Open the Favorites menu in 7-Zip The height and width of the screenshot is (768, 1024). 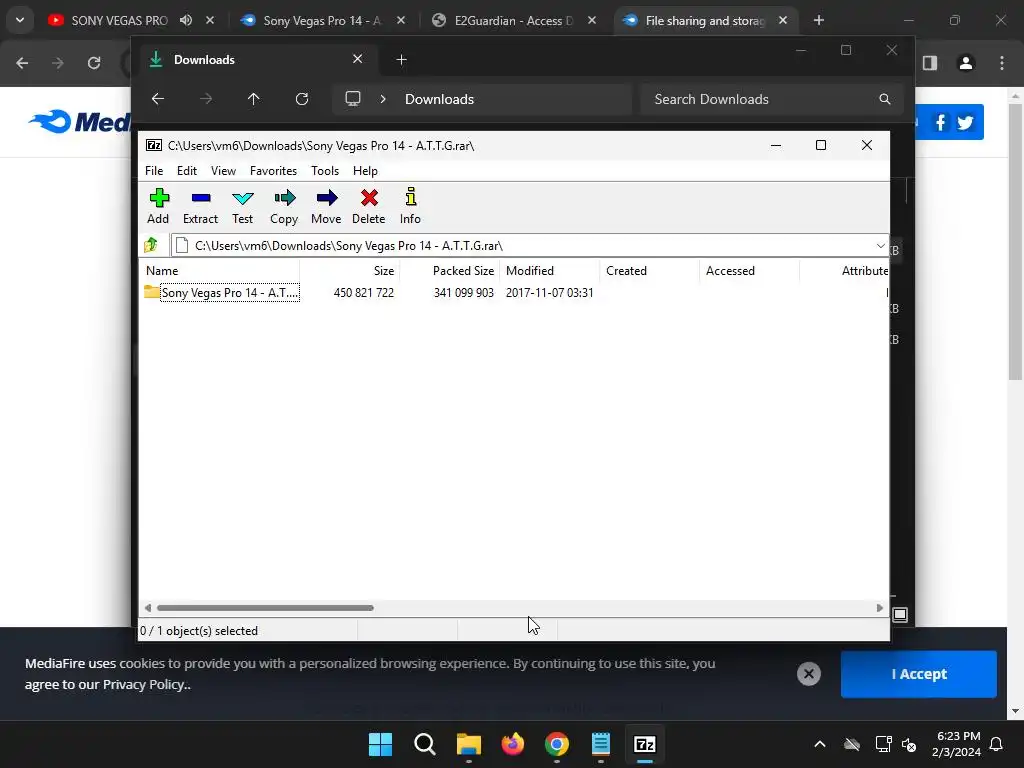click(x=274, y=170)
